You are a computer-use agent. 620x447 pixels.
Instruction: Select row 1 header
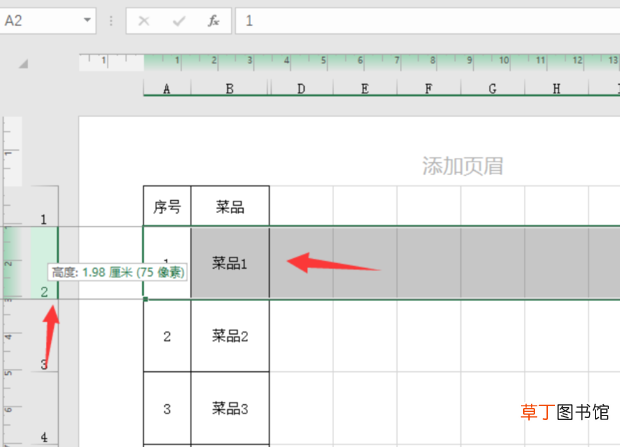[x=44, y=206]
